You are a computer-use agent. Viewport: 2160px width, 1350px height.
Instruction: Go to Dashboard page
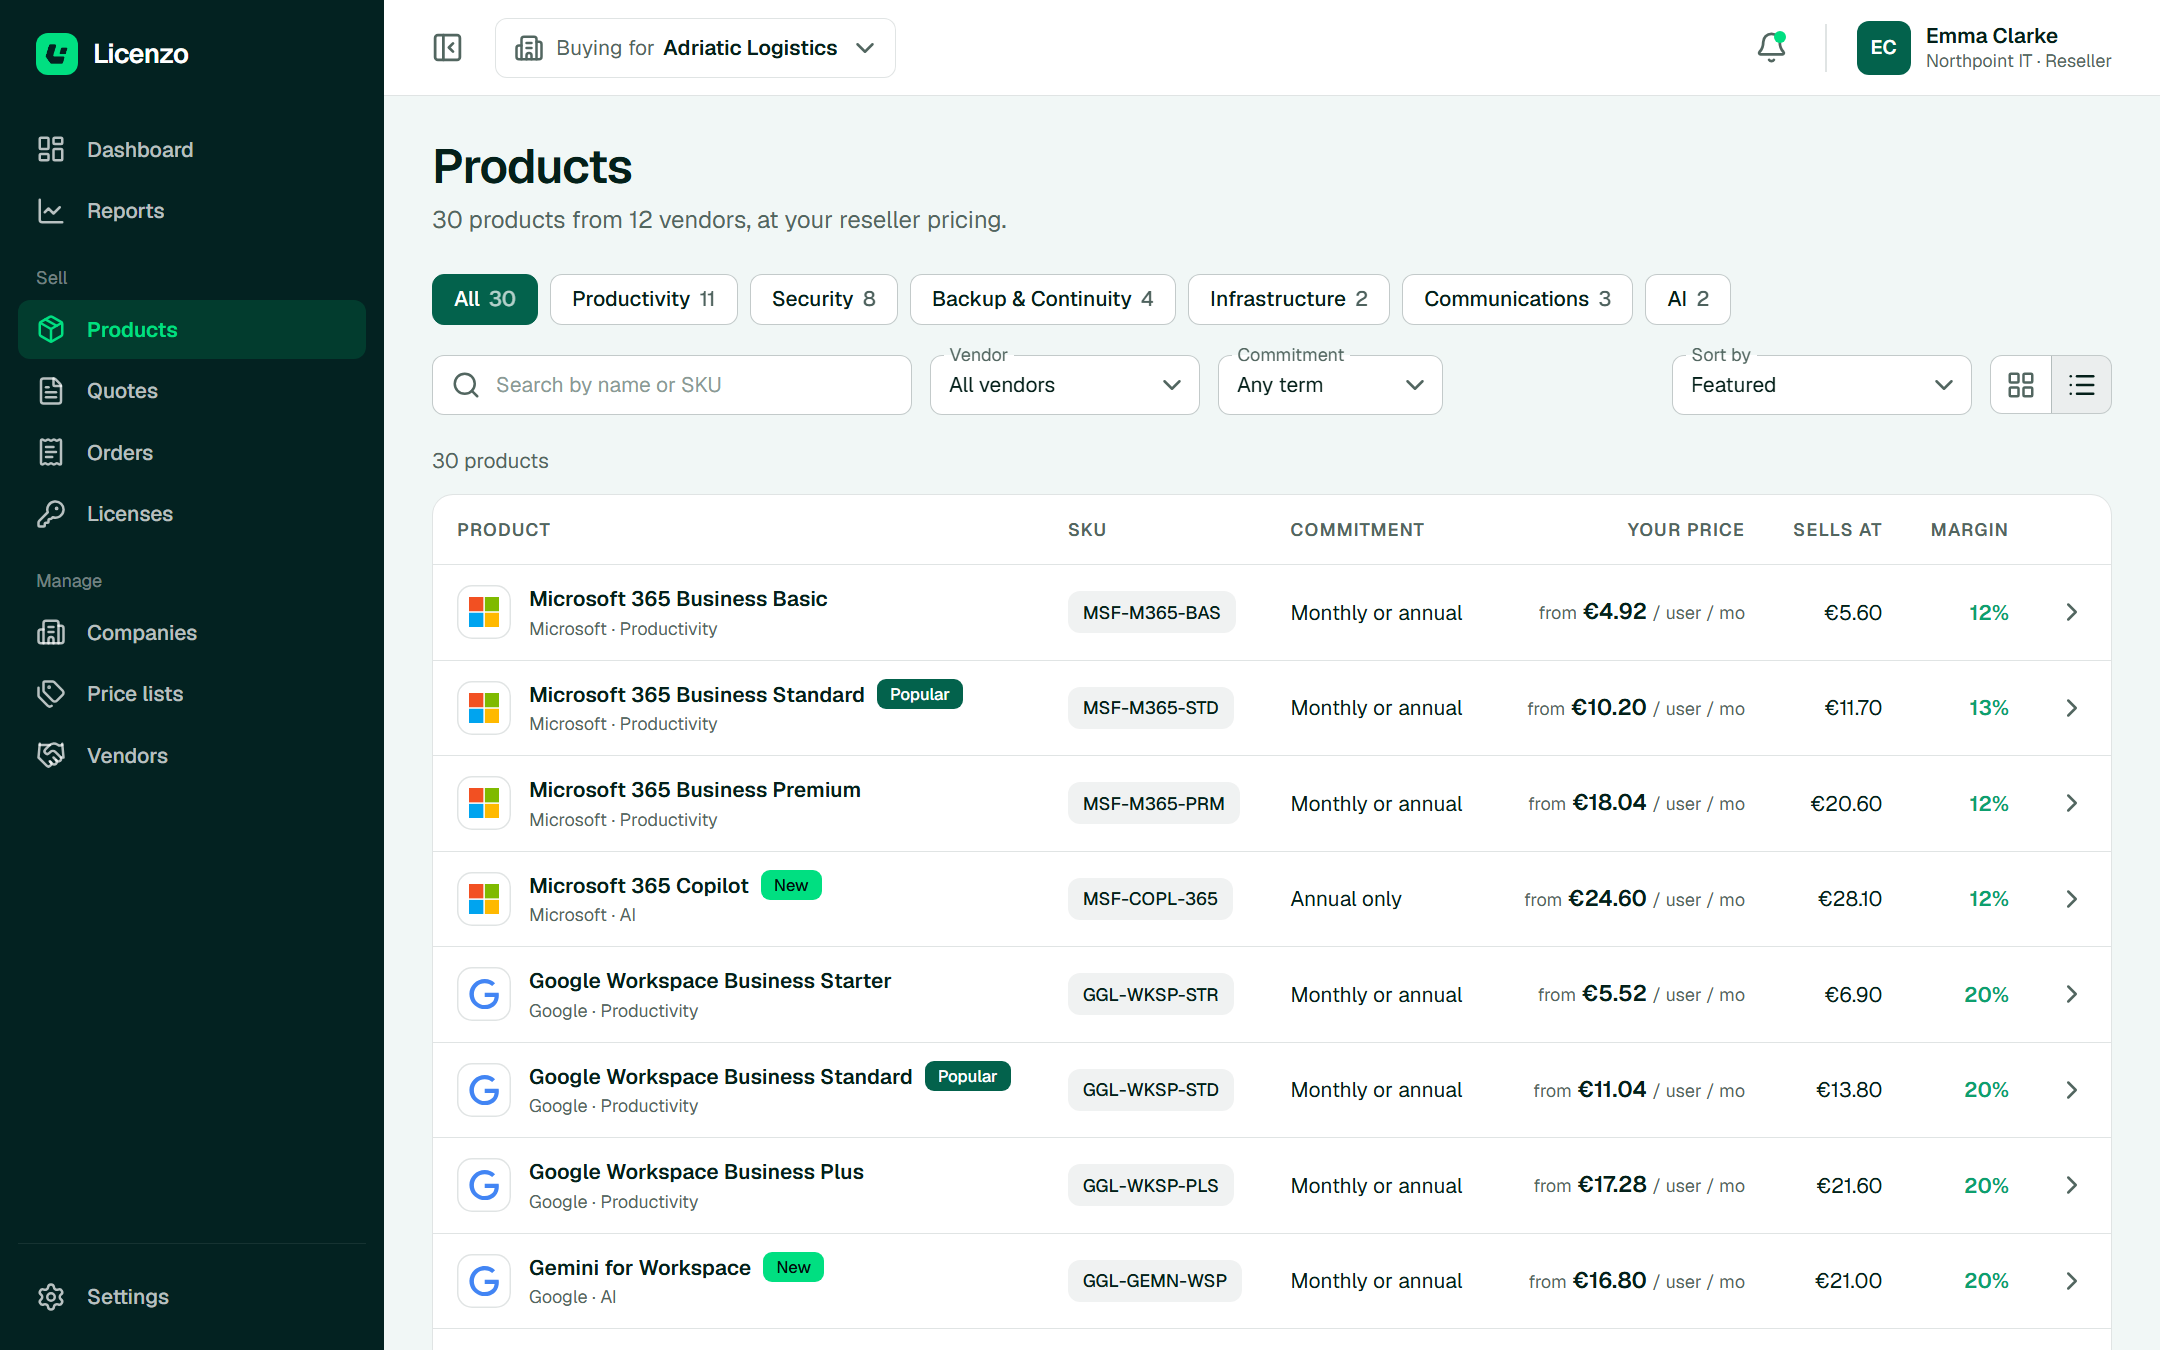(192, 150)
